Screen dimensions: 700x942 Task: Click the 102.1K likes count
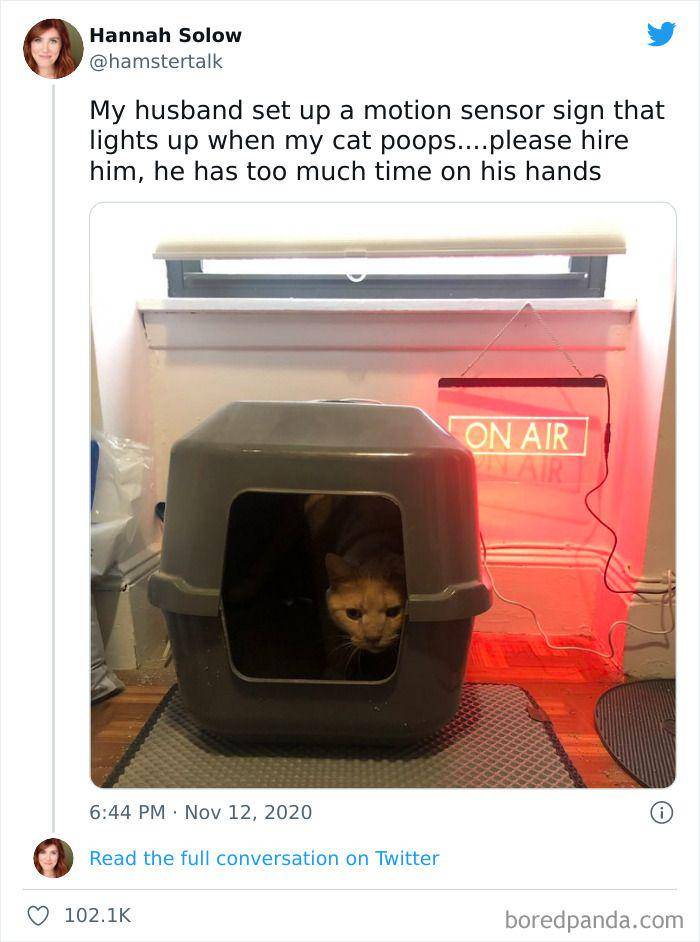[x=97, y=916]
